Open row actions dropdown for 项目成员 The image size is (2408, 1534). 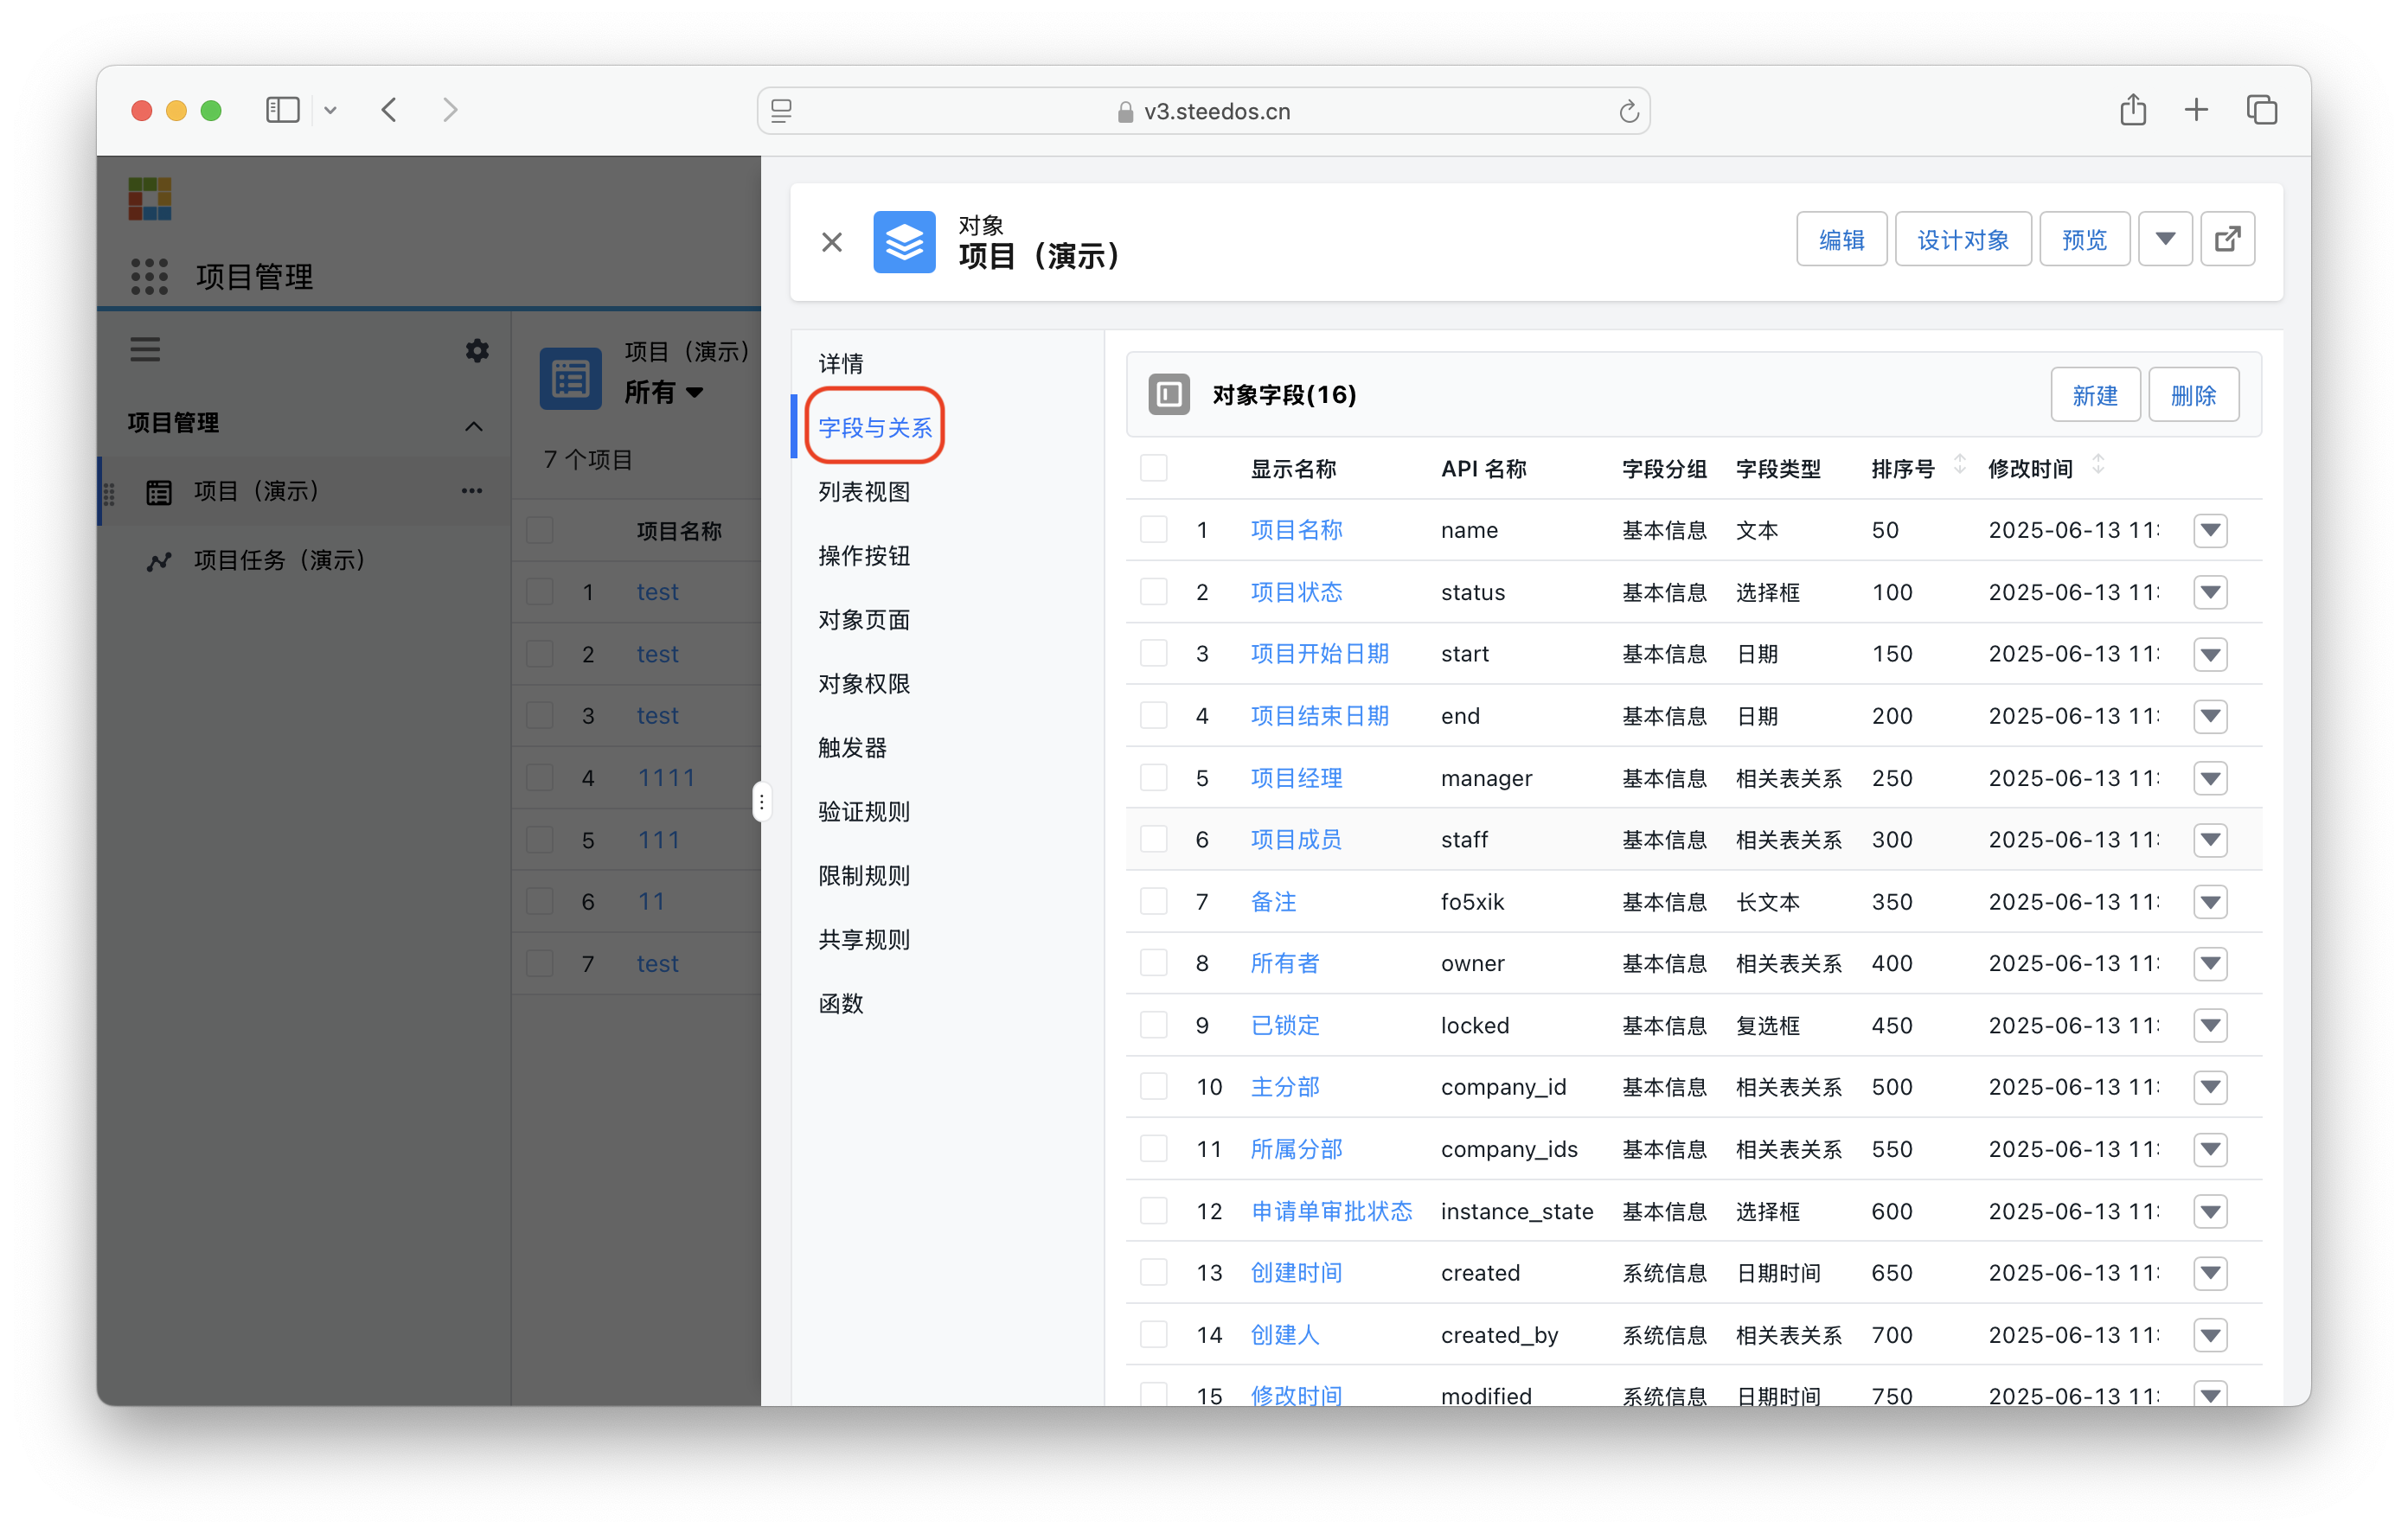click(x=2210, y=839)
